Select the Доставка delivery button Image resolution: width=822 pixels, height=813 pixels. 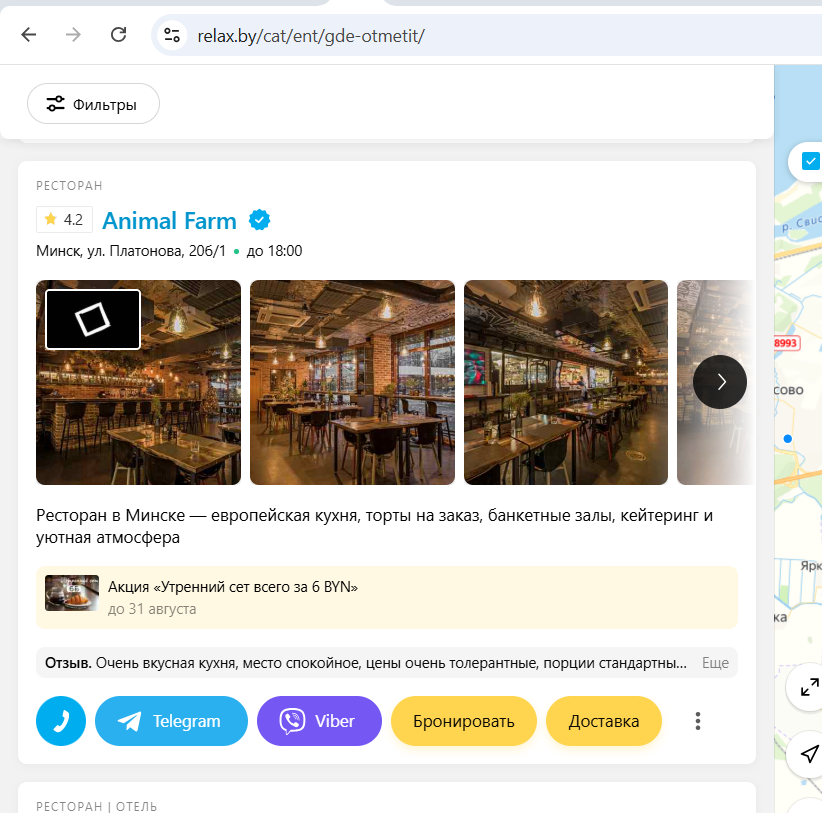pos(604,721)
